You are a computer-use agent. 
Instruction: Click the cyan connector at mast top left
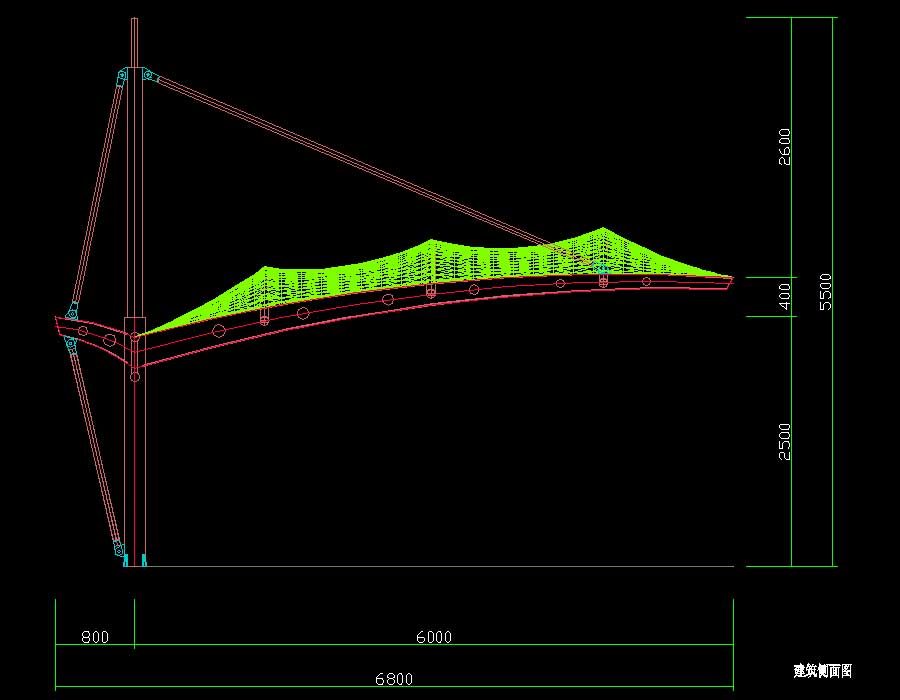pos(122,76)
